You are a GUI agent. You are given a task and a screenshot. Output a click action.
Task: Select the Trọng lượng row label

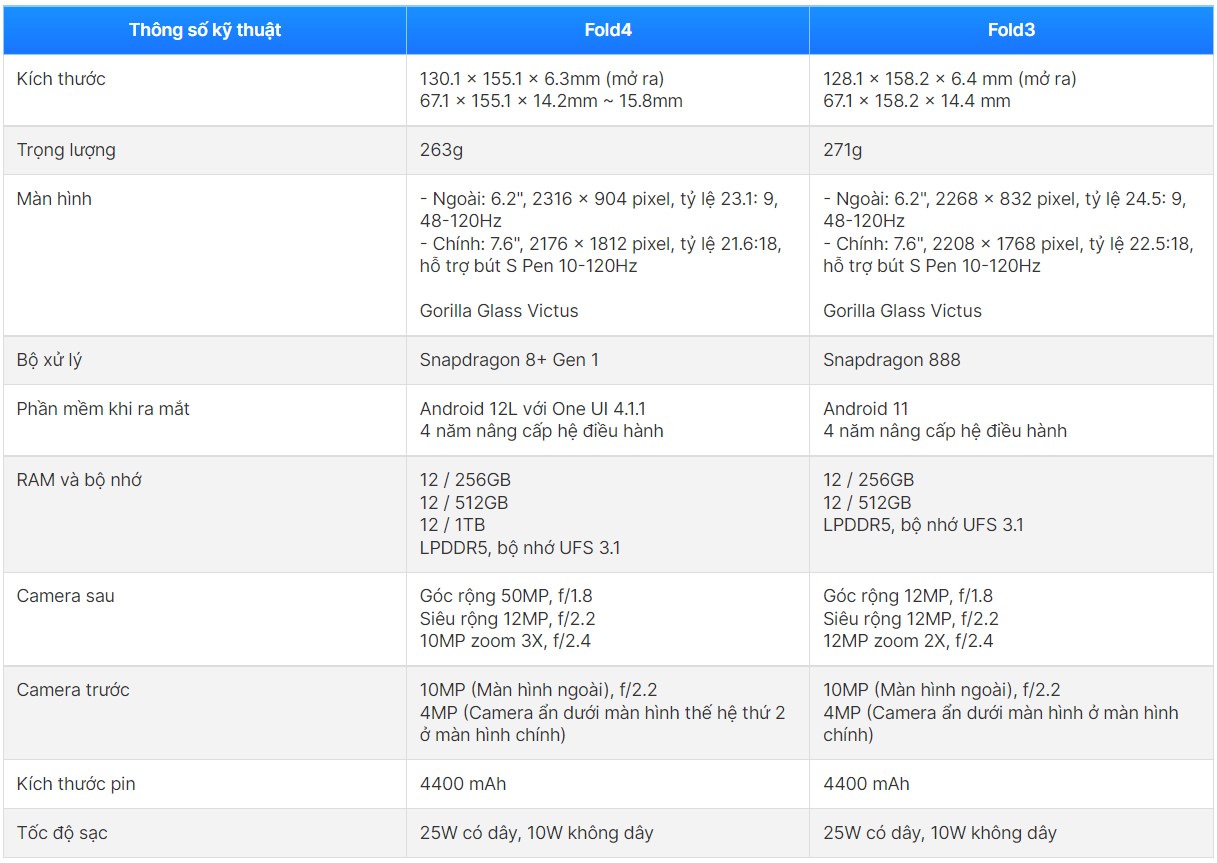(66, 150)
